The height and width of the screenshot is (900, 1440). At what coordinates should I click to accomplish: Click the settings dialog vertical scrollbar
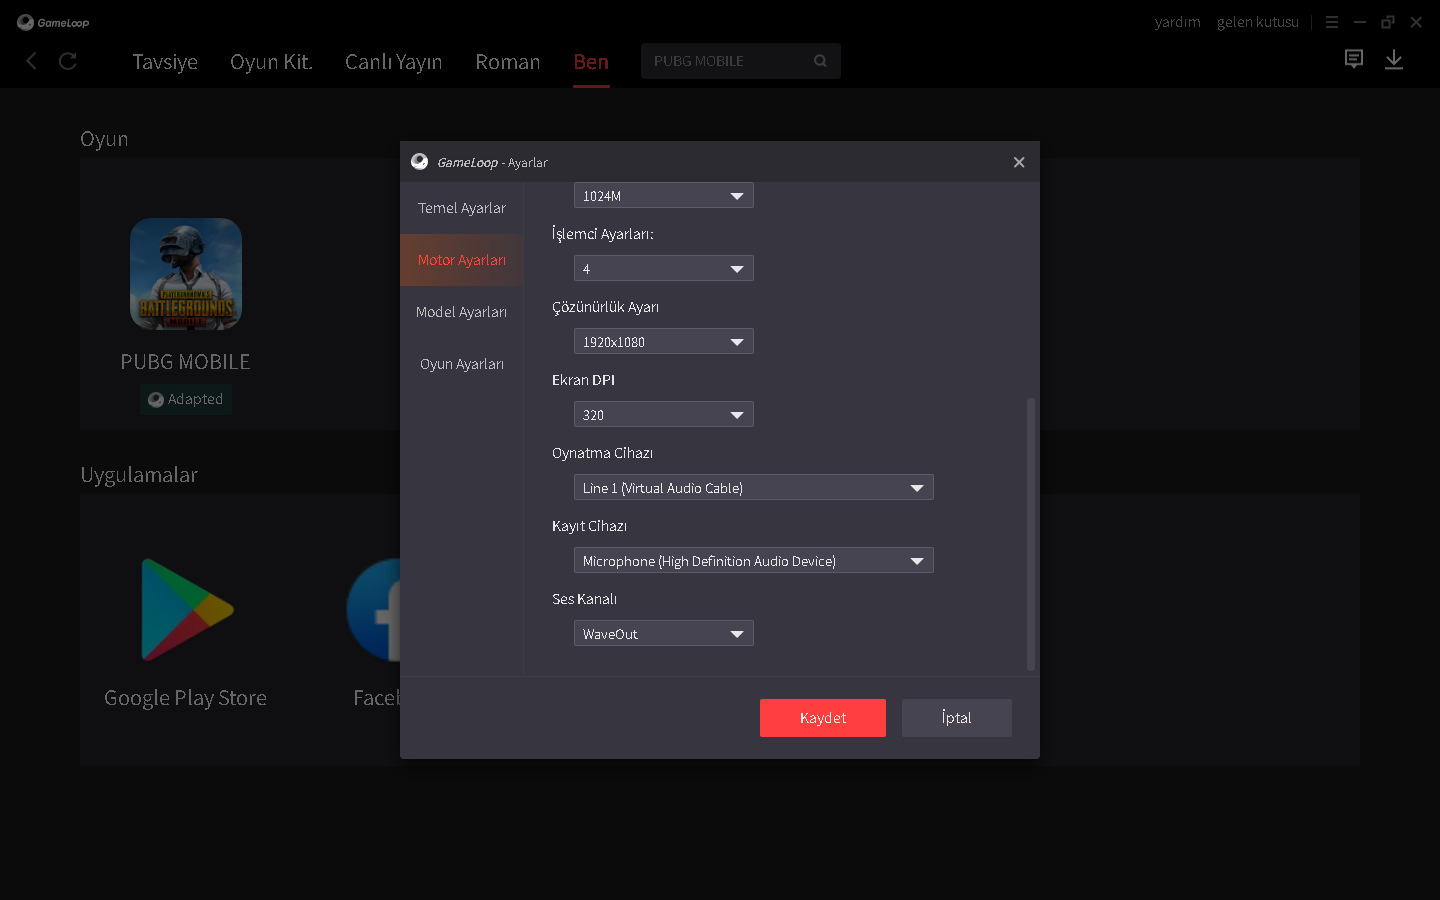tap(1031, 534)
